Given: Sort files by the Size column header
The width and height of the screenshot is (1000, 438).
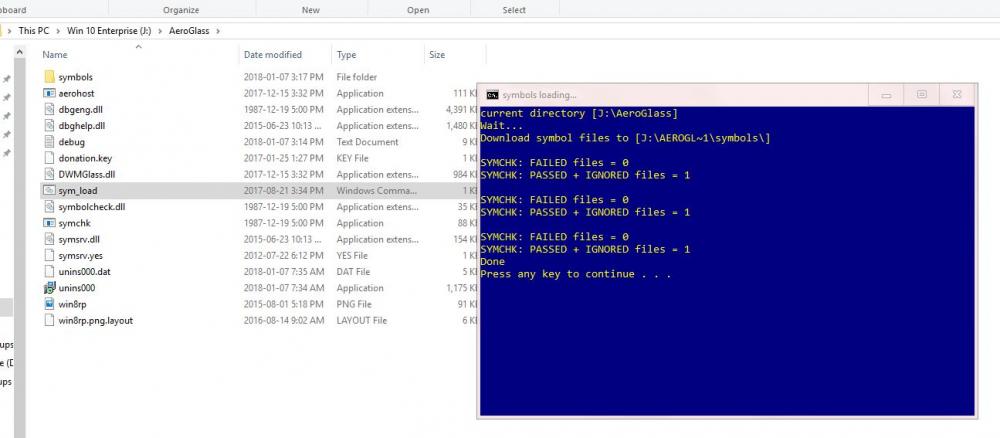Looking at the screenshot, I should (x=437, y=55).
